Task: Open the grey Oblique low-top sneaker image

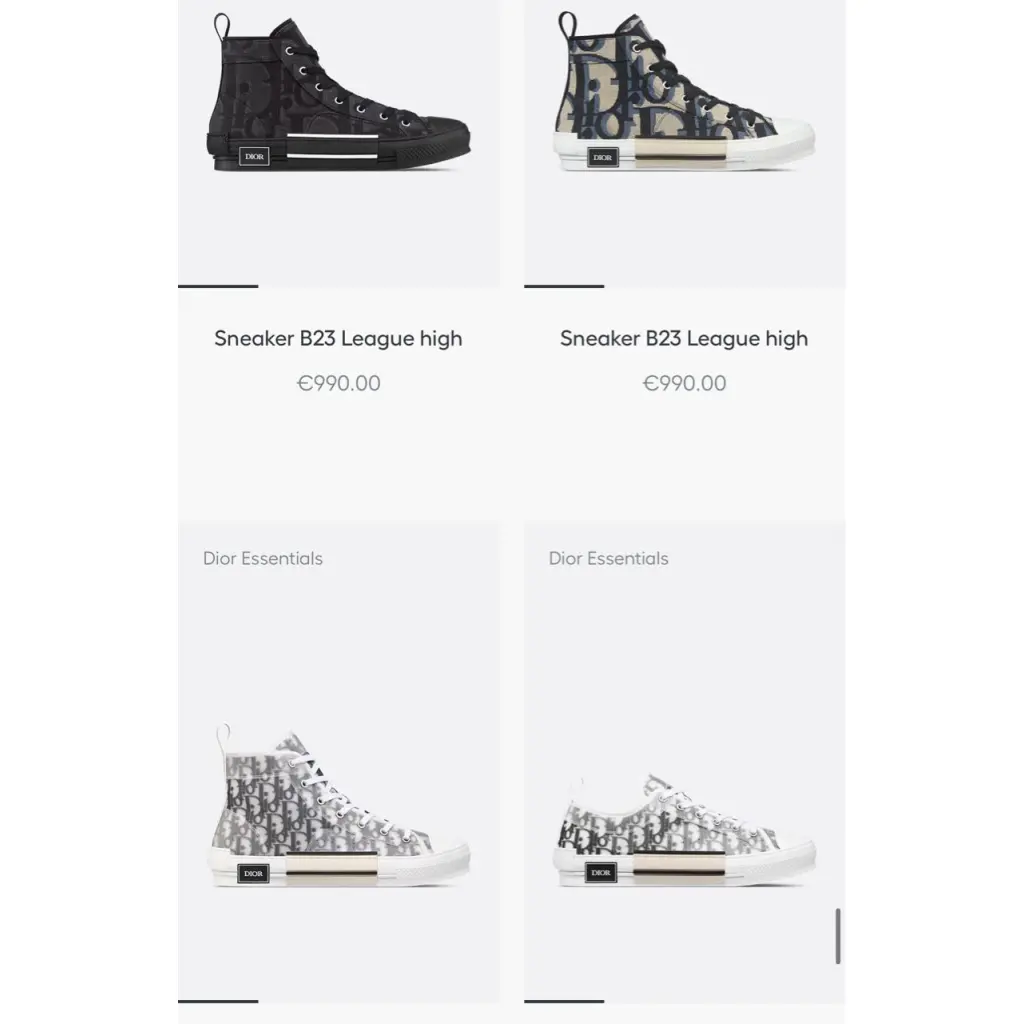Action: 684,829
